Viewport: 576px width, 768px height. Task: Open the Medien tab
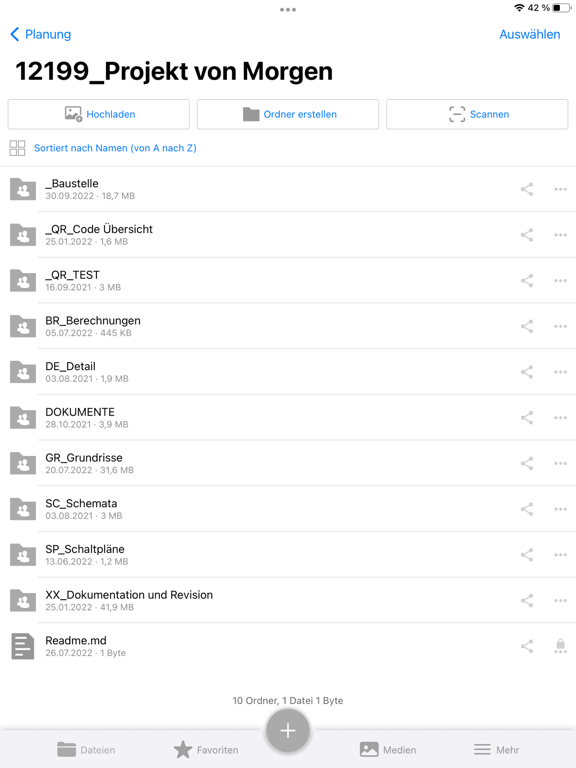(388, 750)
